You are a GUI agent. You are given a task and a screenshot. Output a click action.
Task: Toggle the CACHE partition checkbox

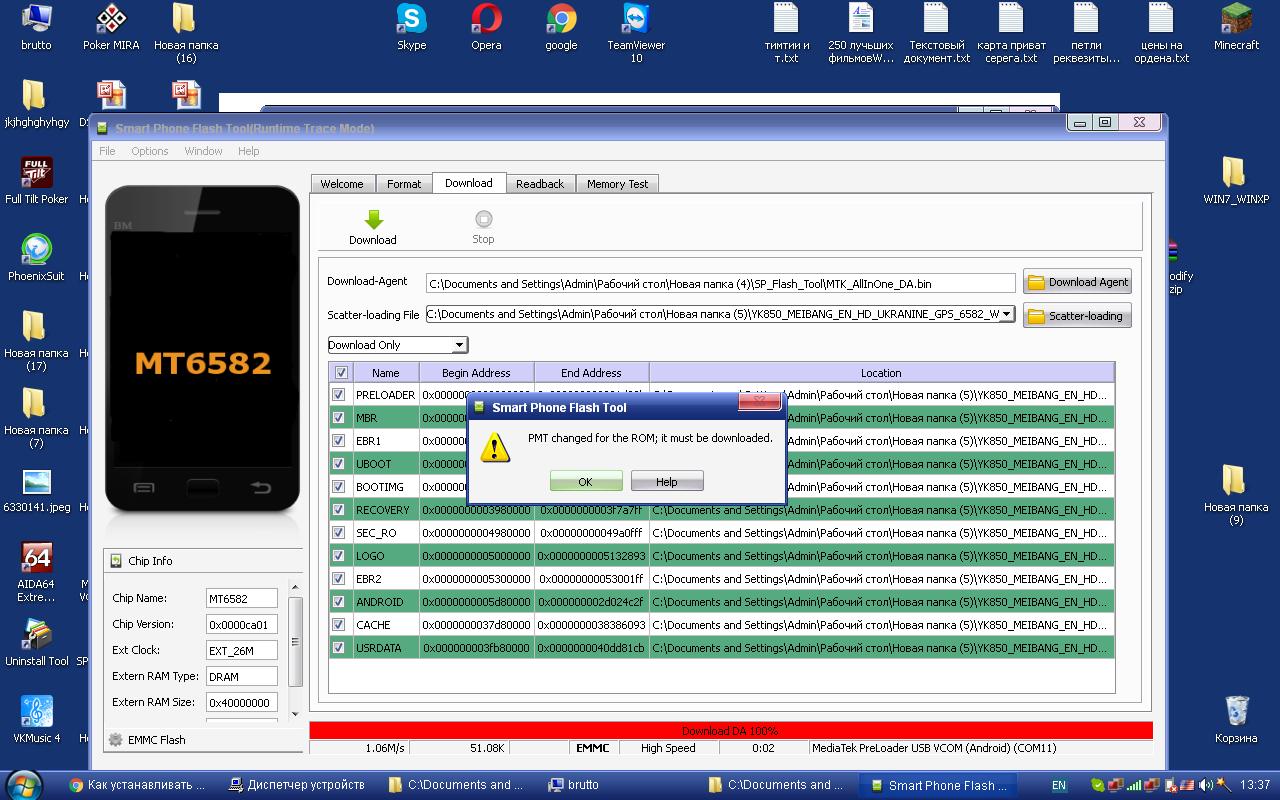click(339, 625)
